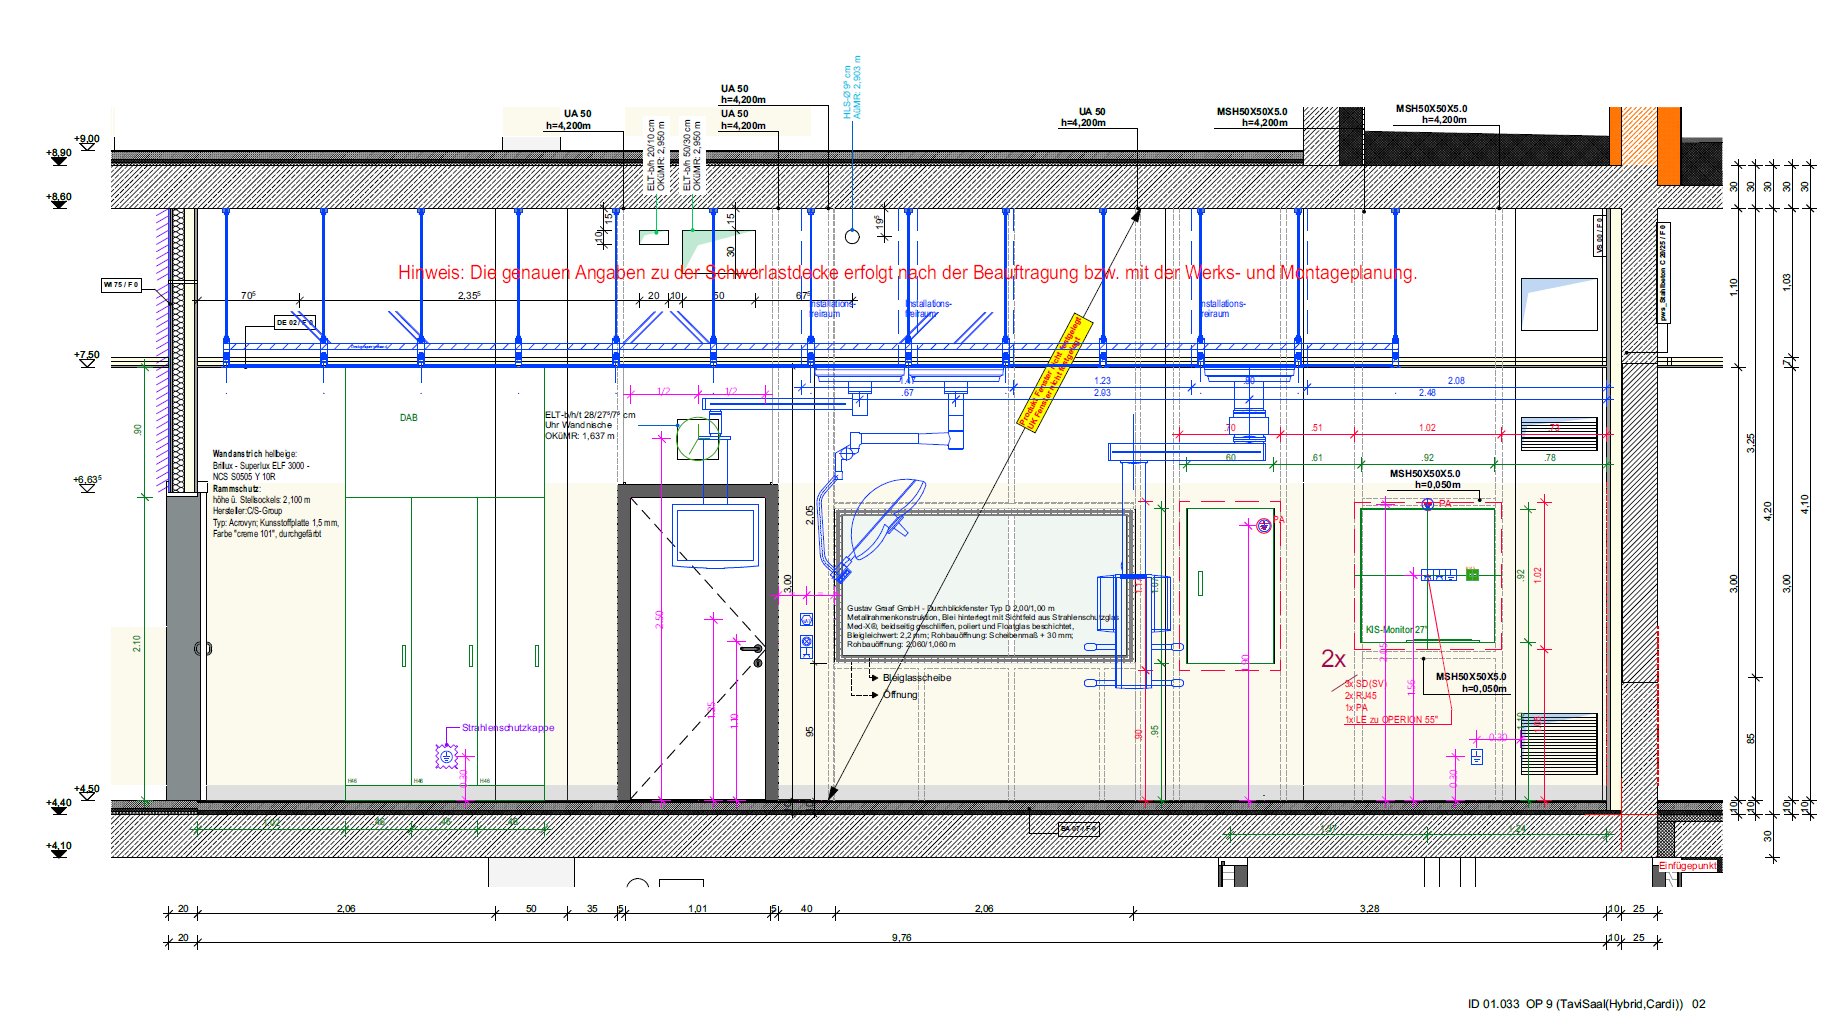Screen dimensions: 1828x1019
Task: Click the '3x SD(SV)' list entry
Action: (1365, 684)
